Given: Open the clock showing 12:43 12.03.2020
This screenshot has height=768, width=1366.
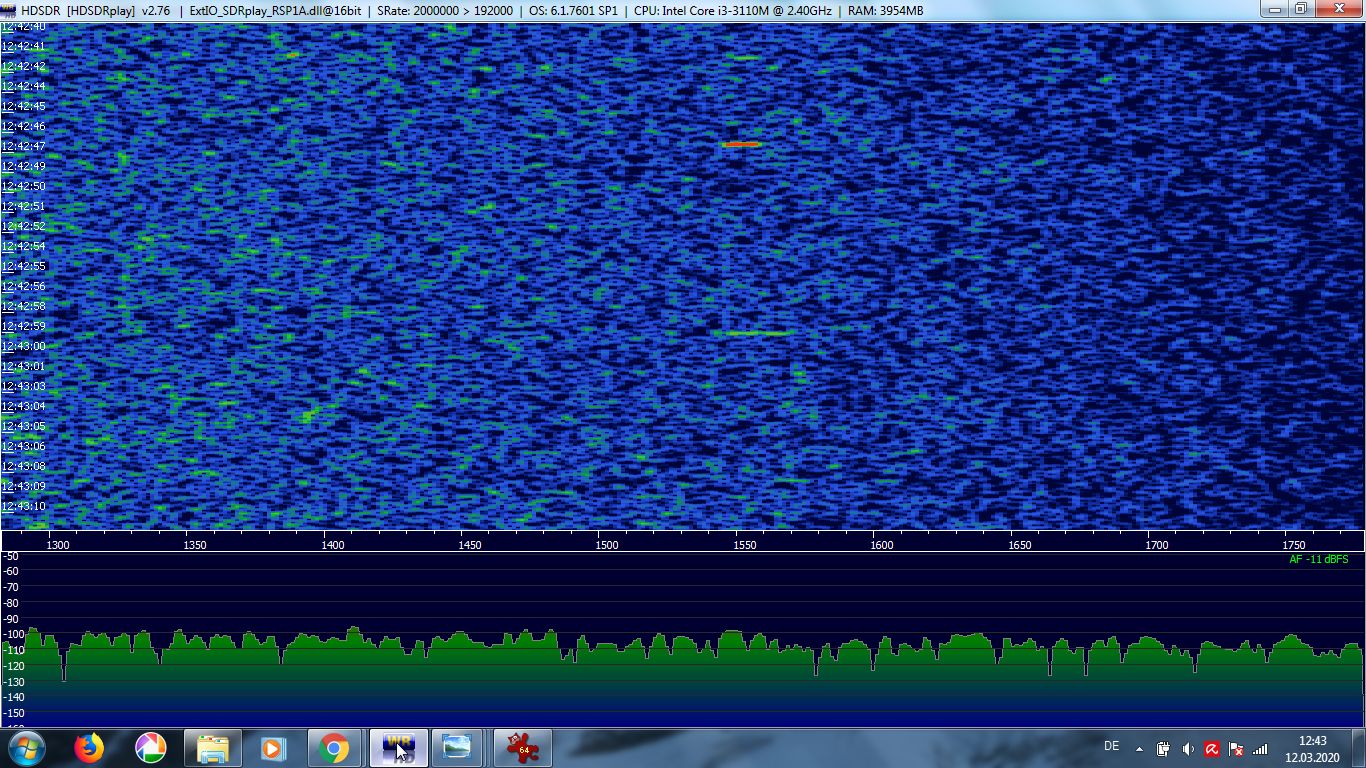Looking at the screenshot, I should (1312, 748).
